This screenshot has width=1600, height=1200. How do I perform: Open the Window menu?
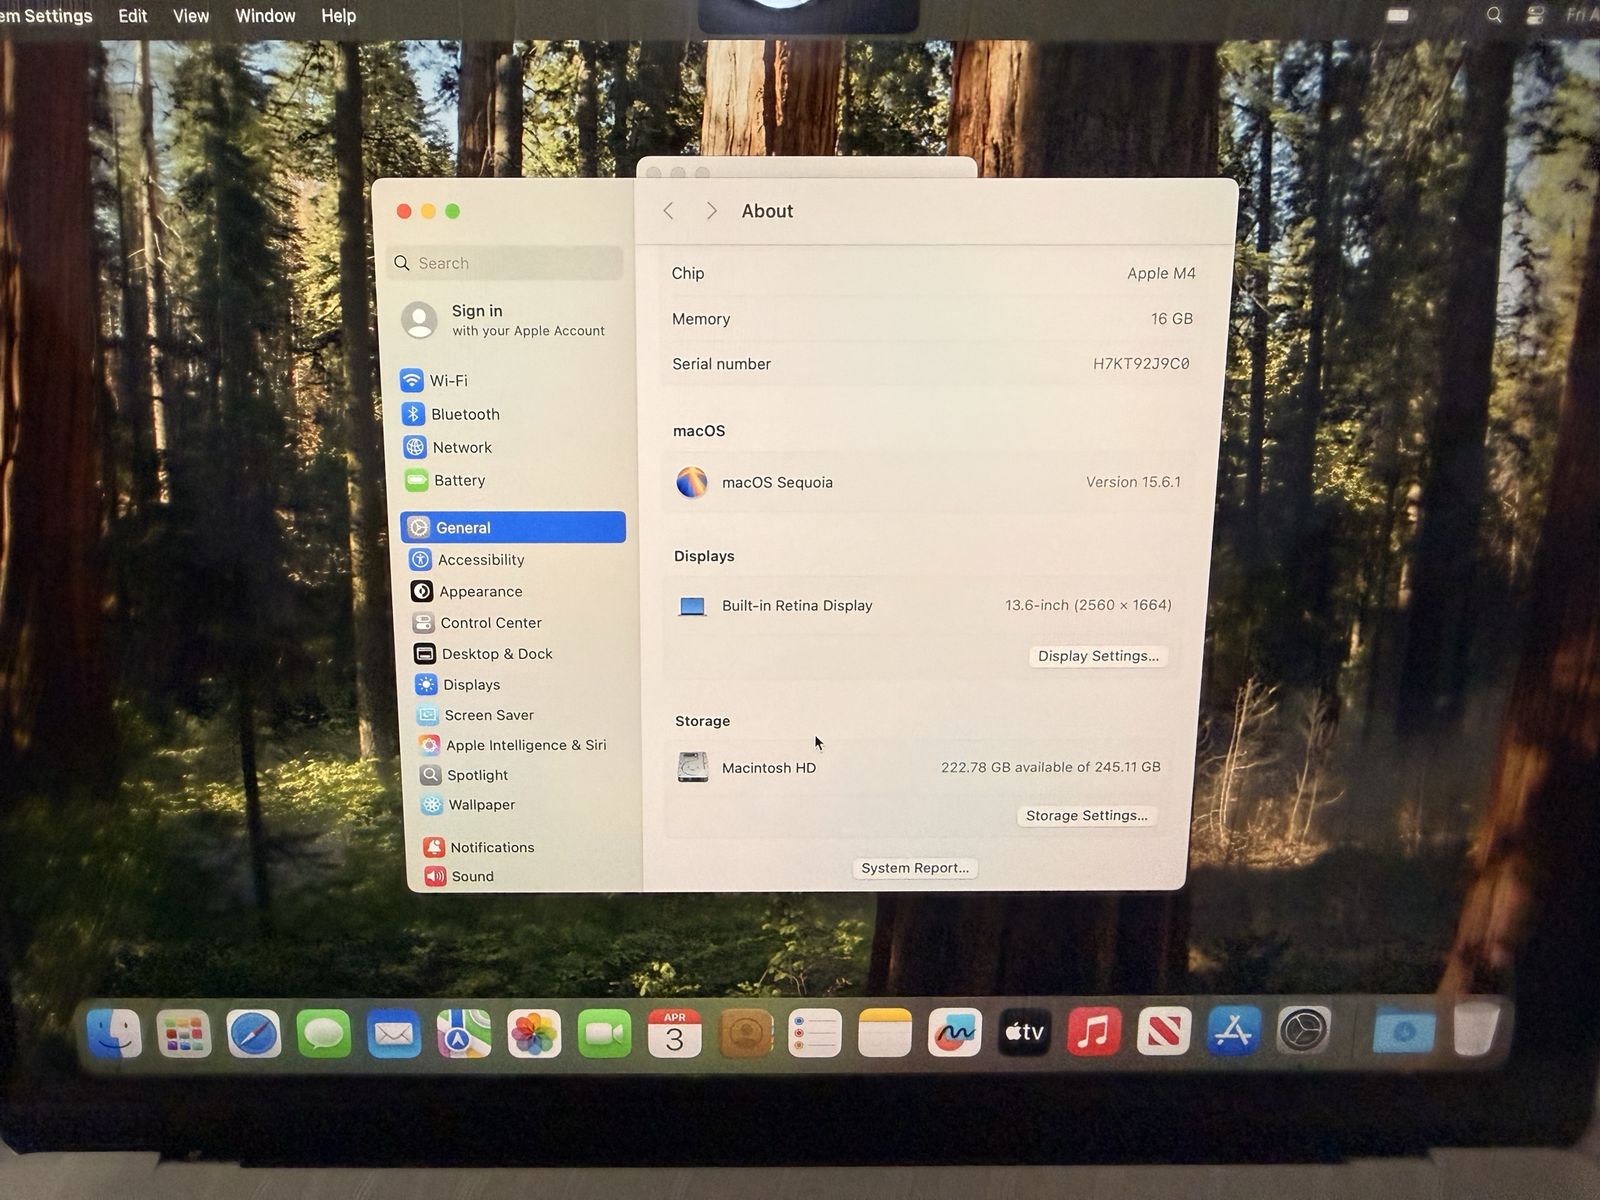[265, 16]
